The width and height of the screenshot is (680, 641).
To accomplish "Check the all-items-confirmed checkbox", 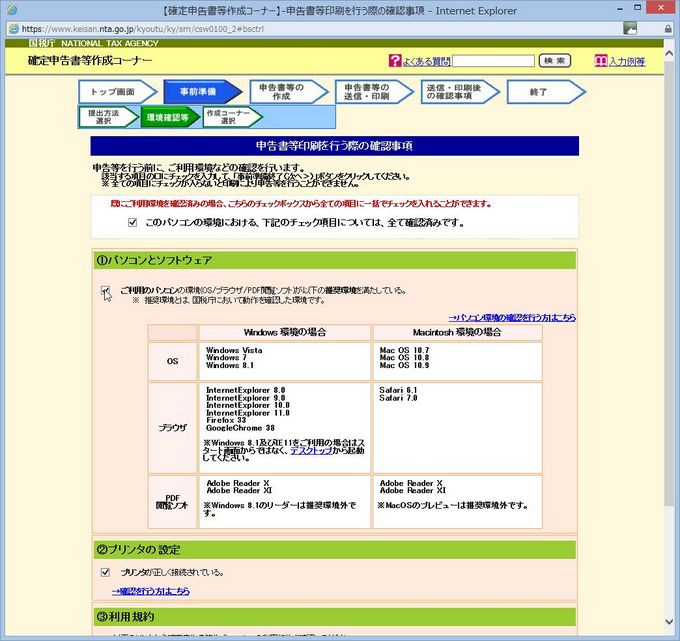I will [x=133, y=223].
